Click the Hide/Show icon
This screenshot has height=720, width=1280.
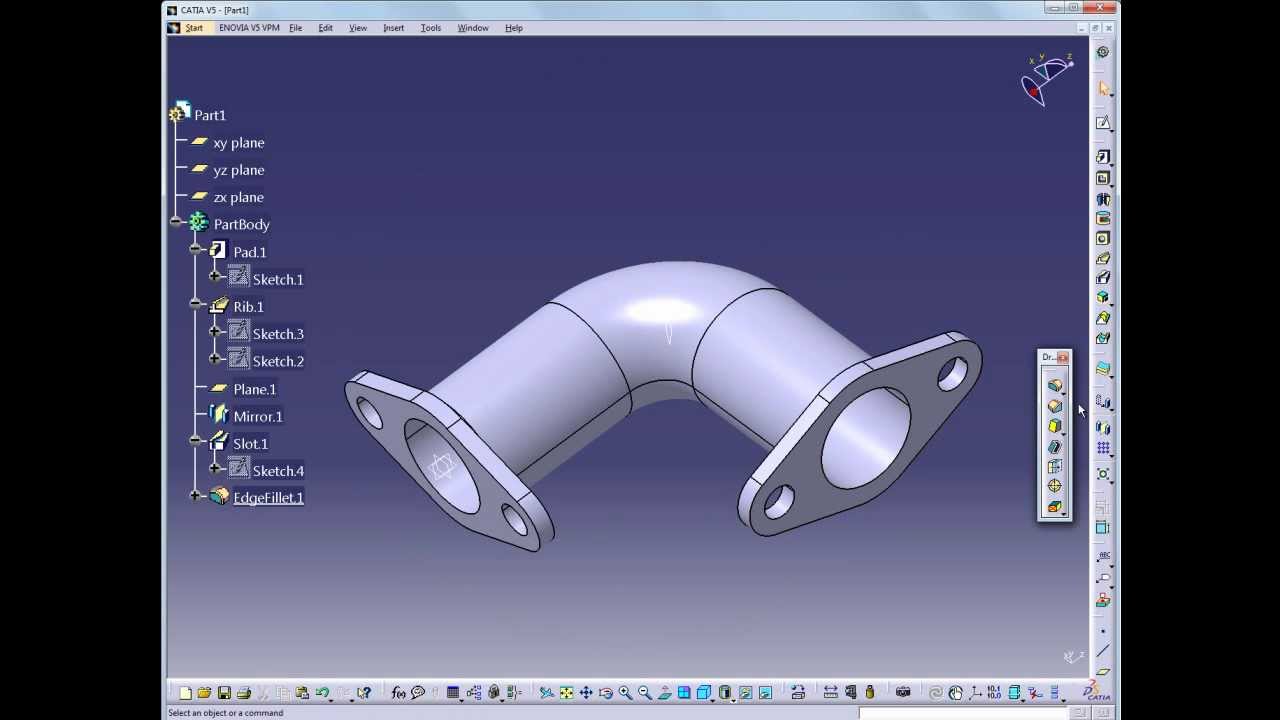click(746, 692)
